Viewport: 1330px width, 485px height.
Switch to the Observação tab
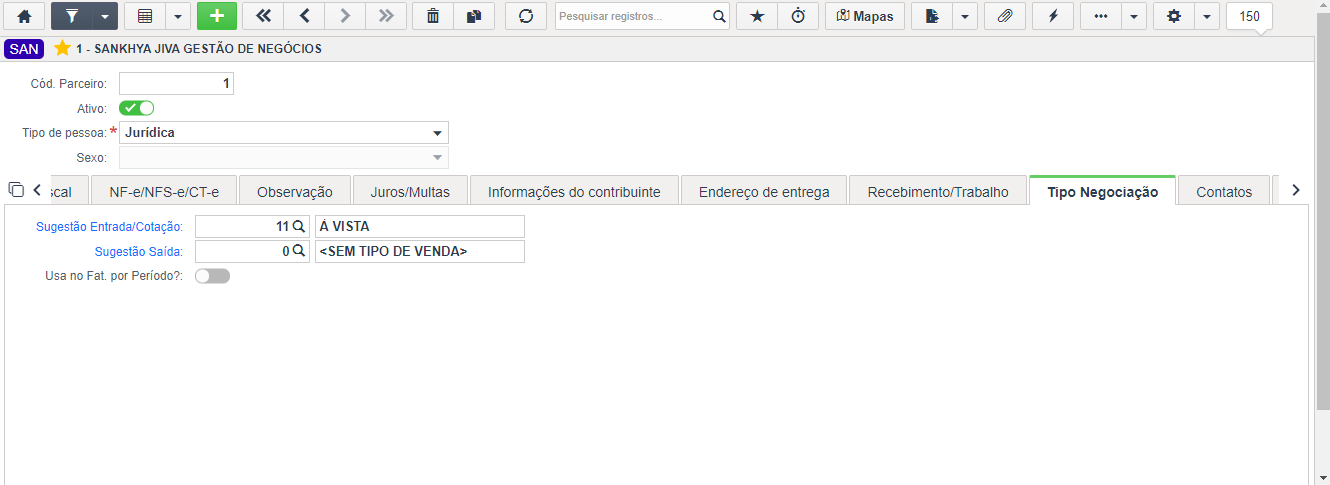coord(295,192)
